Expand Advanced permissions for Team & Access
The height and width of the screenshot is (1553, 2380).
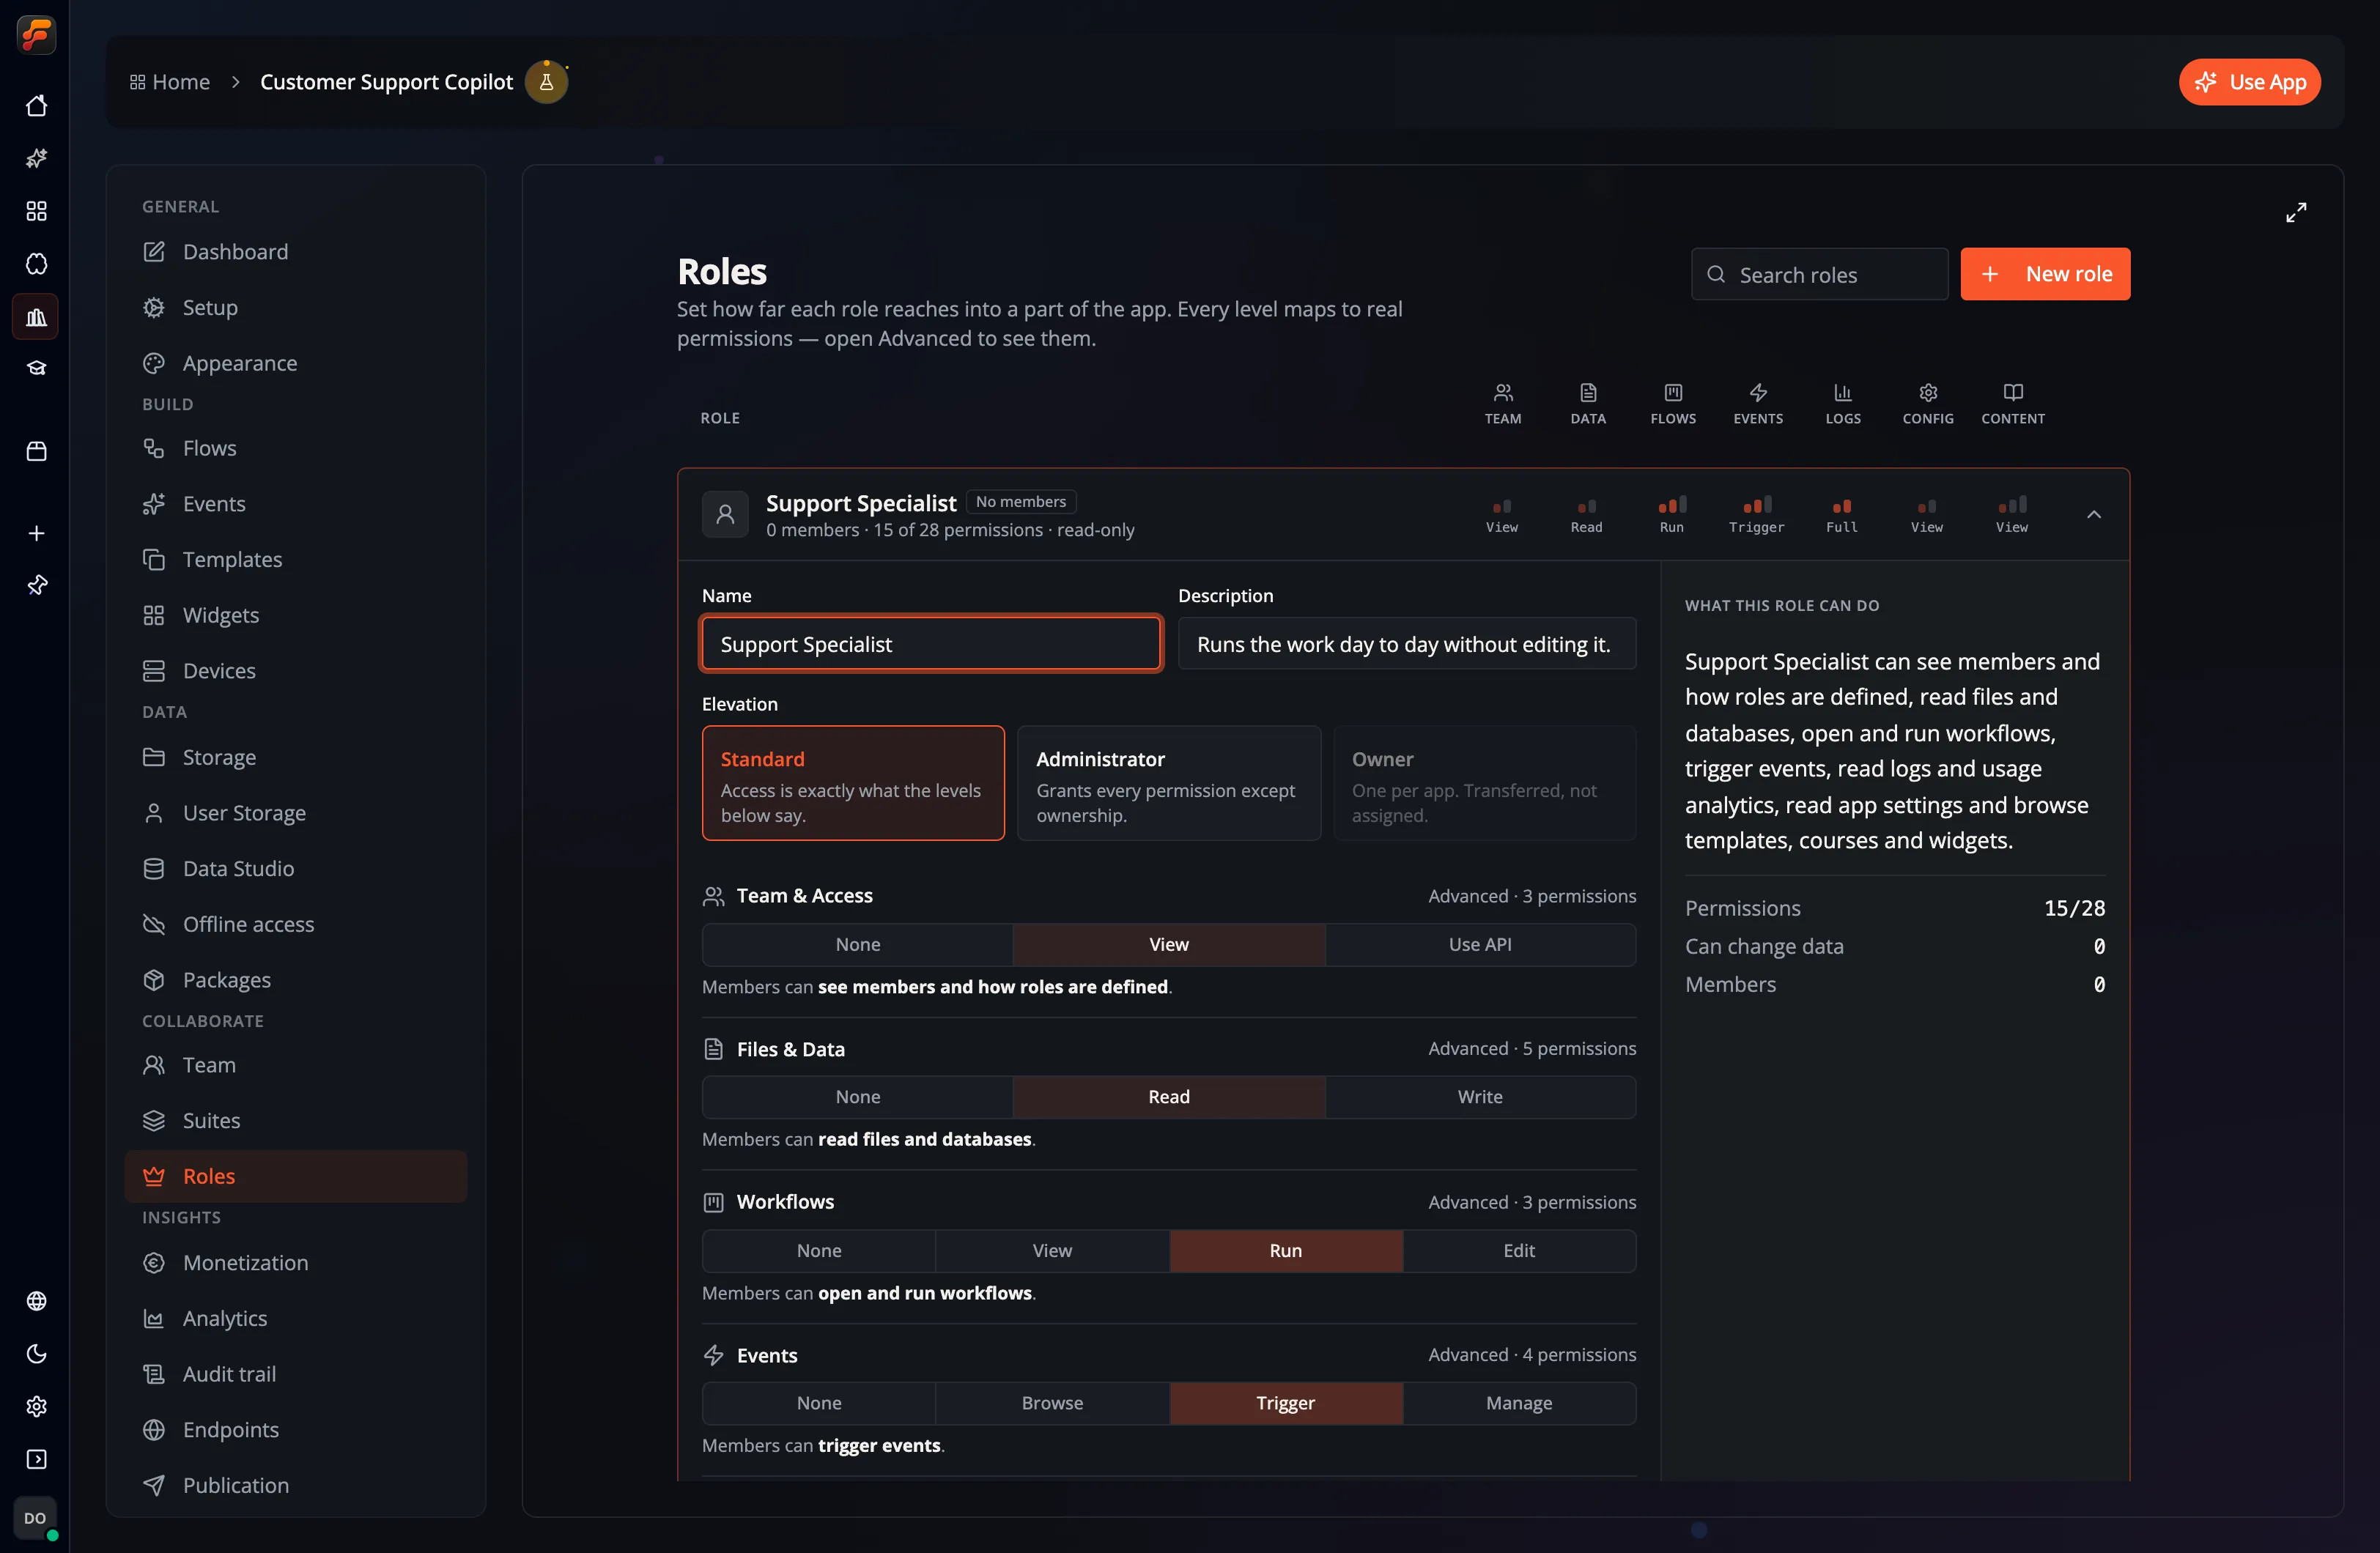[x=1532, y=896]
